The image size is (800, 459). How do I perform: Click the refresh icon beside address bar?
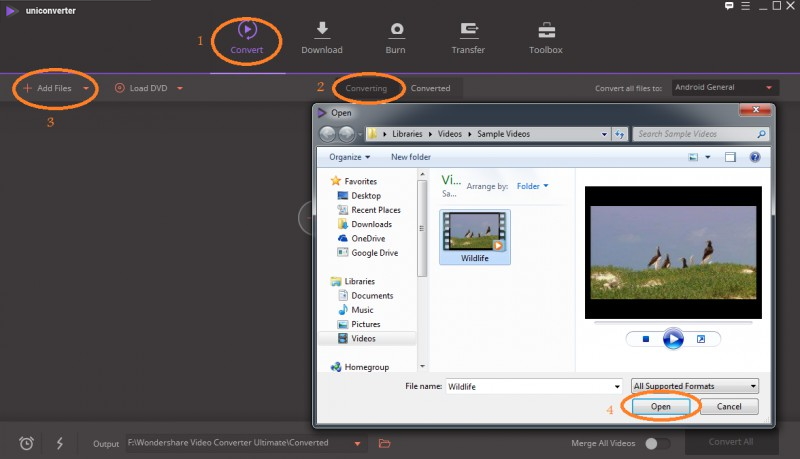tap(619, 134)
